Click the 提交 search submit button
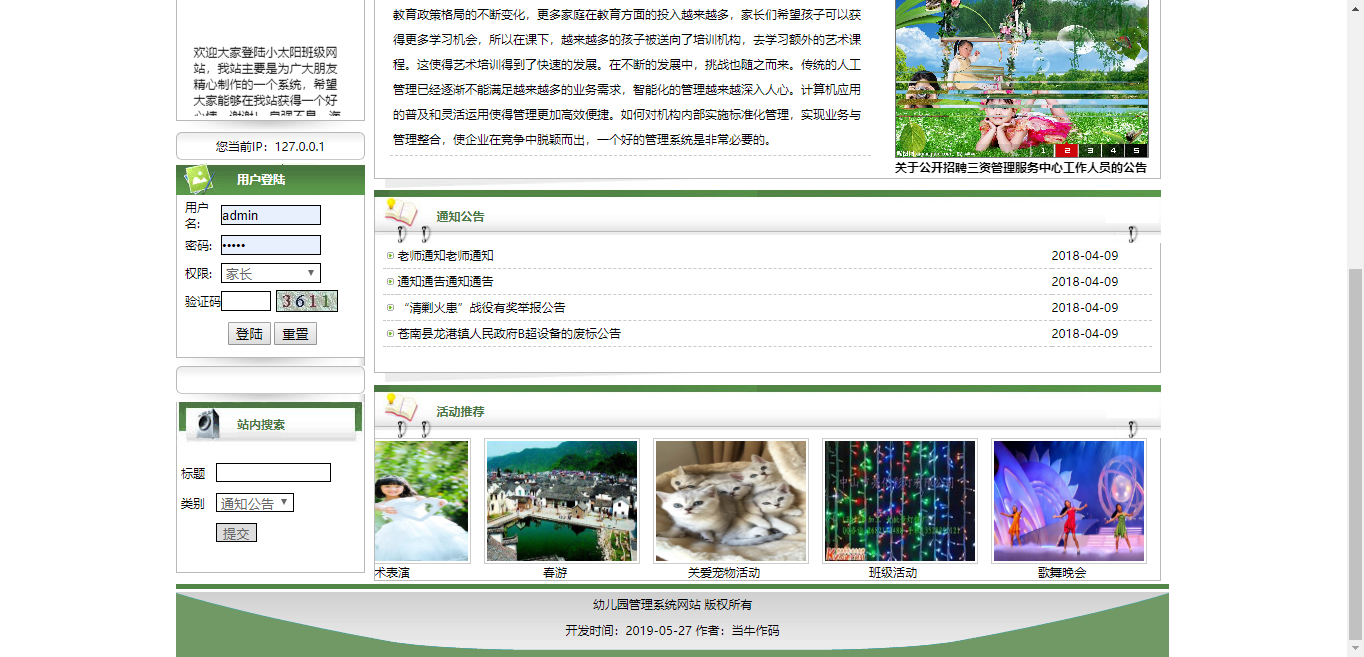This screenshot has height=657, width=1364. pos(236,533)
